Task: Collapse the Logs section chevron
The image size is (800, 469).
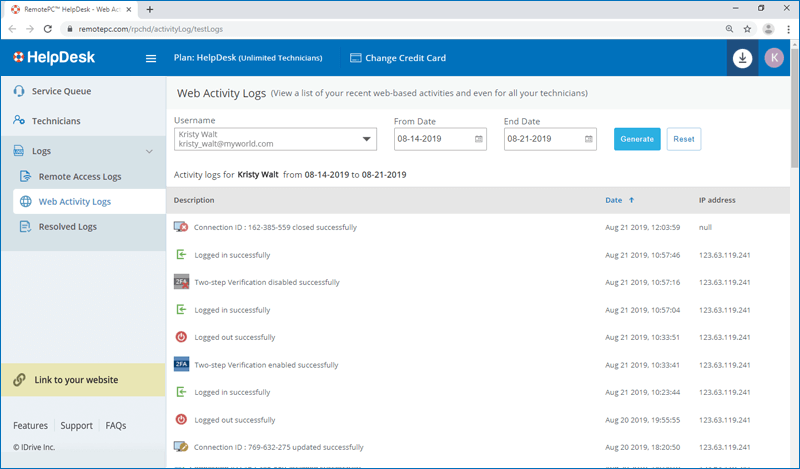Action: (x=150, y=151)
